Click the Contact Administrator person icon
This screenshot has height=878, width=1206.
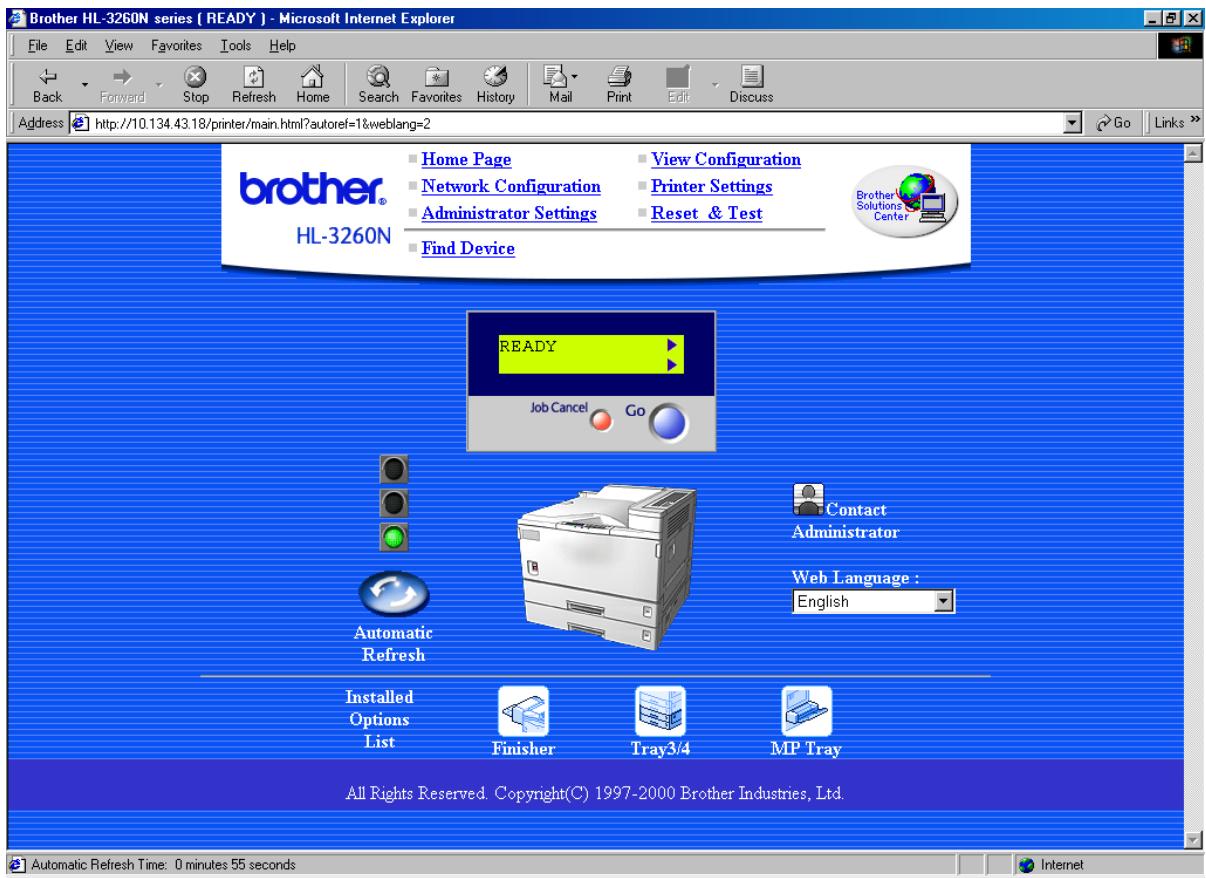pyautogui.click(x=807, y=498)
